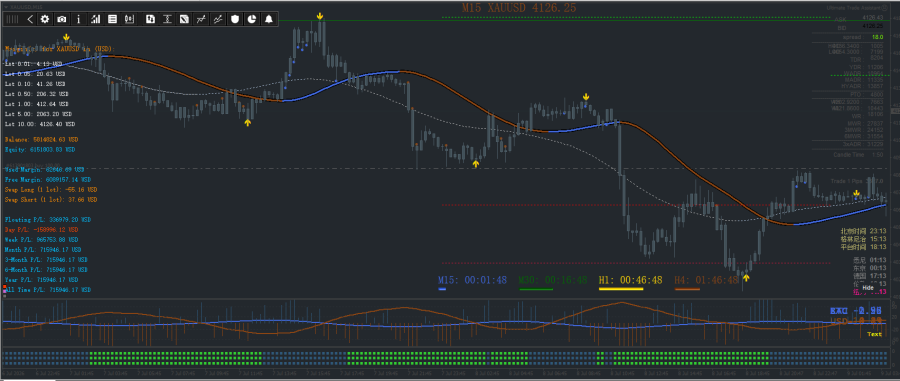The width and height of the screenshot is (900, 381).
Task: Open the list rows icon in the toolbar
Action: pos(112,19)
